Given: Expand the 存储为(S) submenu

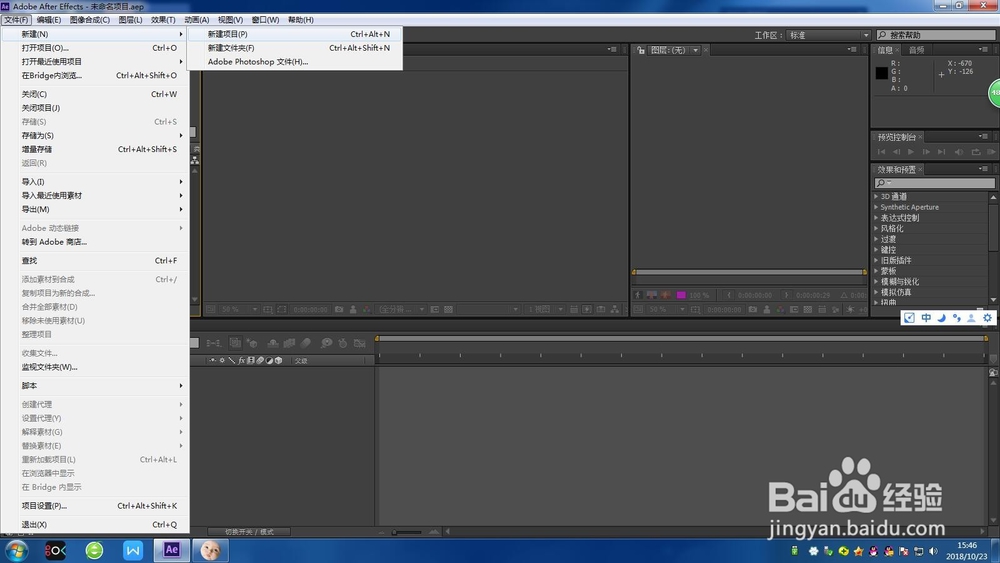Looking at the screenshot, I should coord(94,135).
